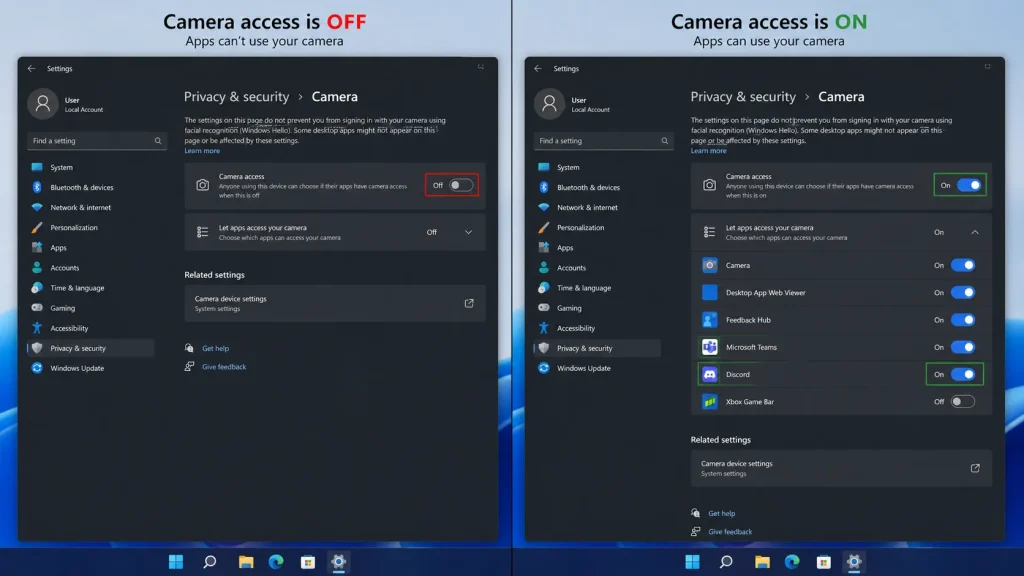Click the Feedback Hub app icon

pos(709,320)
